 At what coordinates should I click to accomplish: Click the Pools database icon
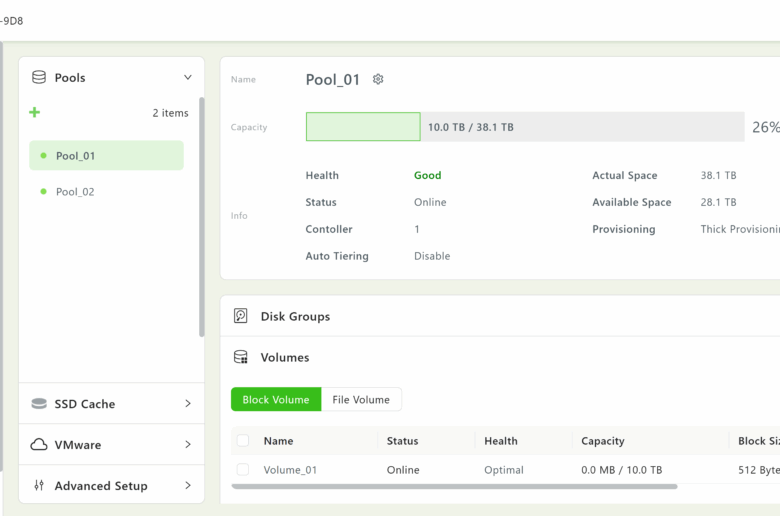(39, 77)
